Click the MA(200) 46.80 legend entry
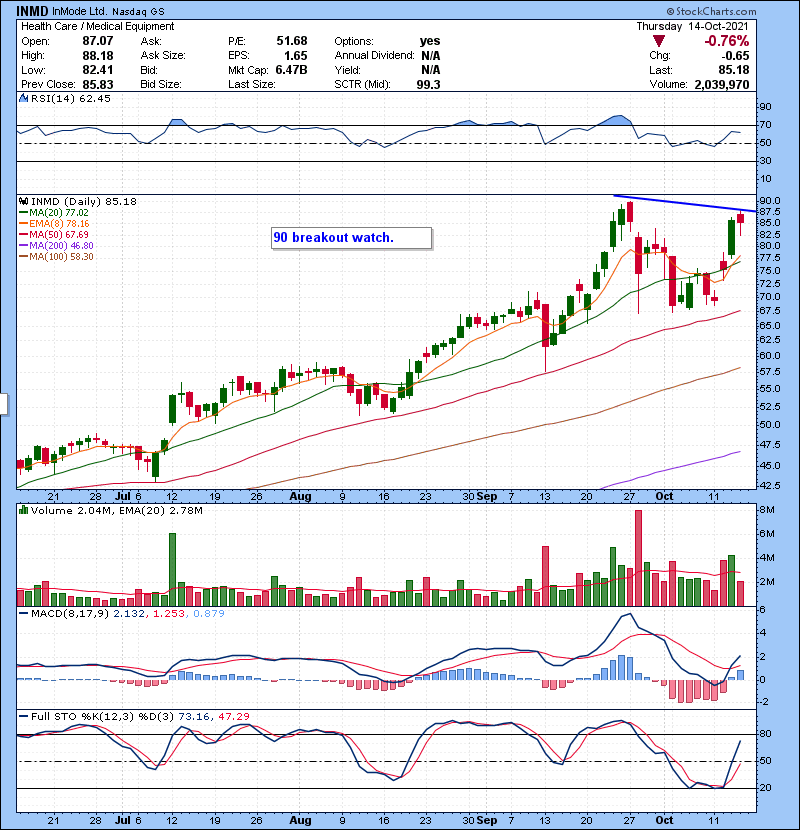 click(57, 246)
